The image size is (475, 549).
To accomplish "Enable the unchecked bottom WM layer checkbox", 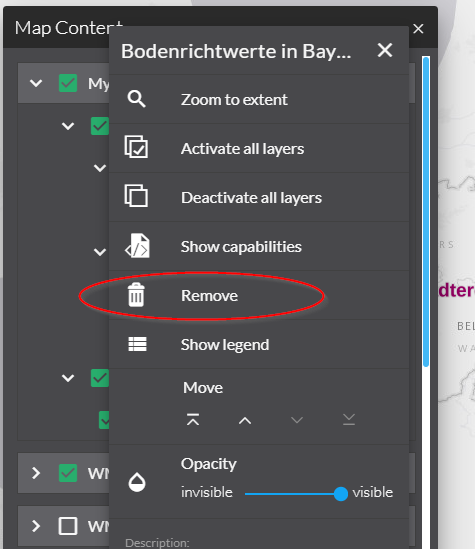I will (68, 526).
